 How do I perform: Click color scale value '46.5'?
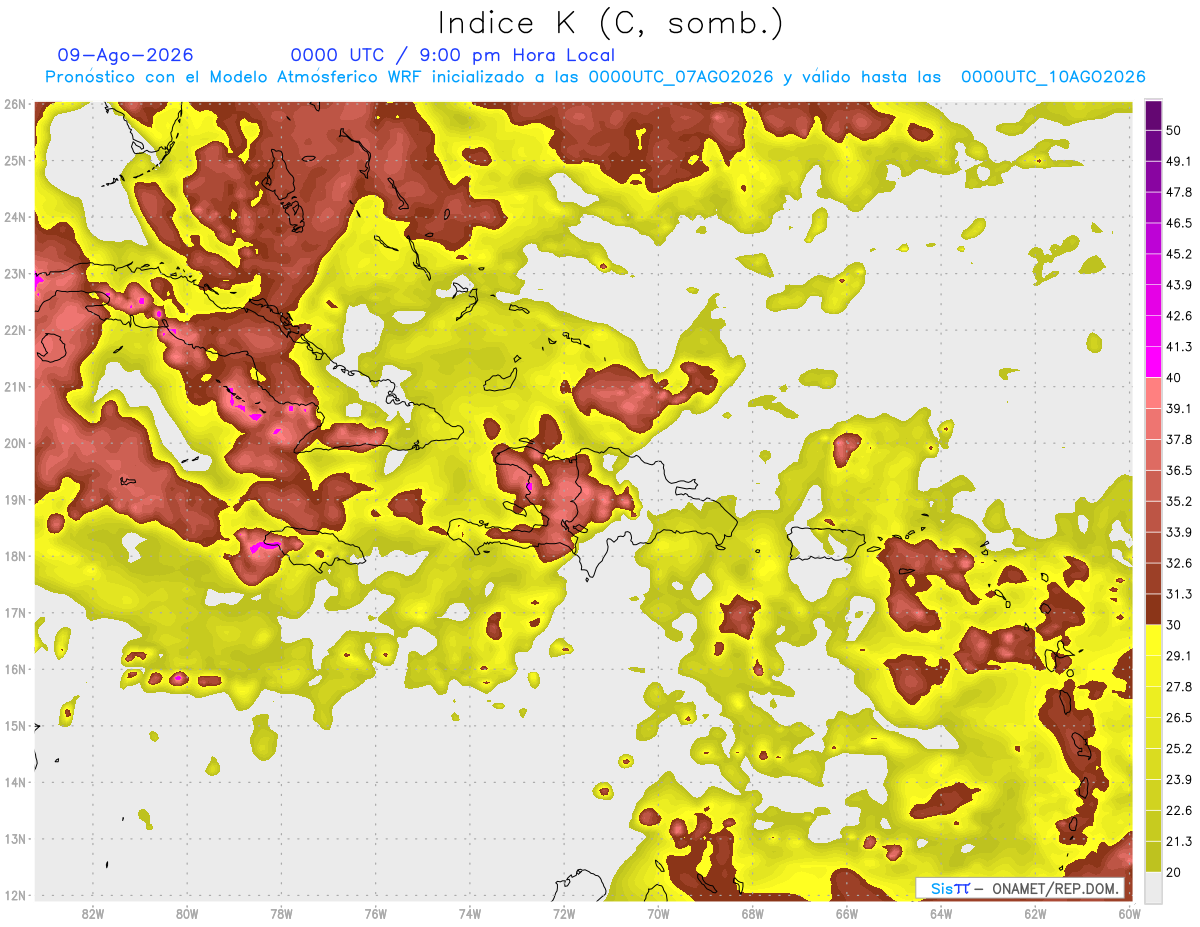point(1179,223)
